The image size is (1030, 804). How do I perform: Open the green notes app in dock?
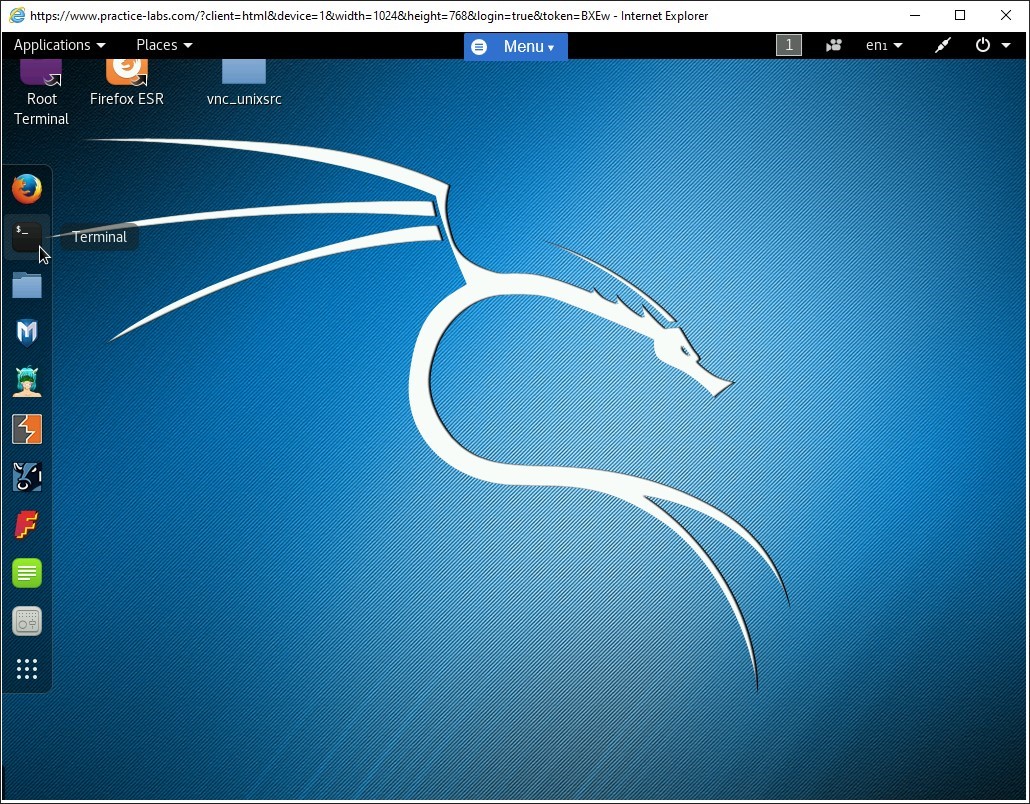click(27, 573)
